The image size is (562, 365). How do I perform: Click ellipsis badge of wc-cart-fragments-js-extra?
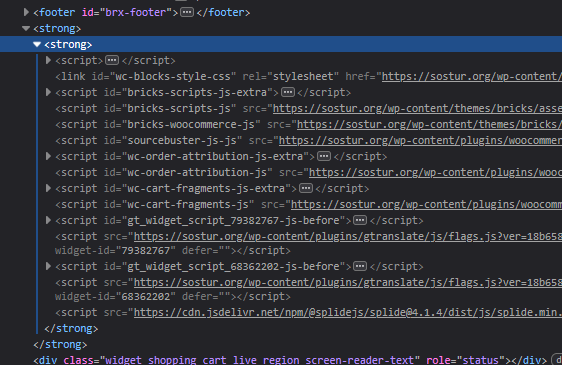point(306,188)
